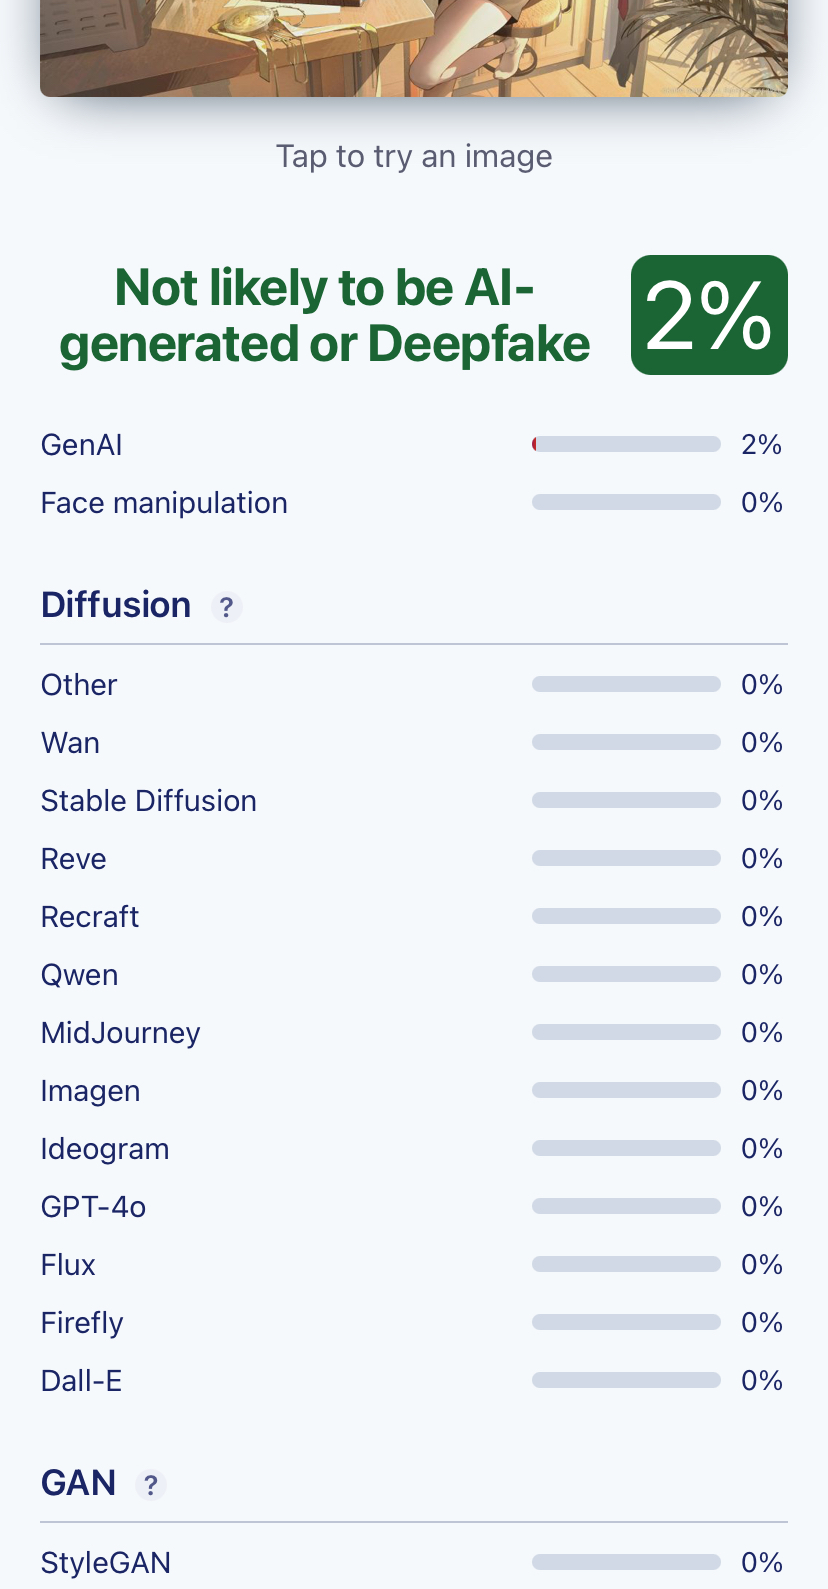The image size is (828, 1589).
Task: Click the 'Not likely to be AI-generated' headline
Action: pyautogui.click(x=325, y=316)
